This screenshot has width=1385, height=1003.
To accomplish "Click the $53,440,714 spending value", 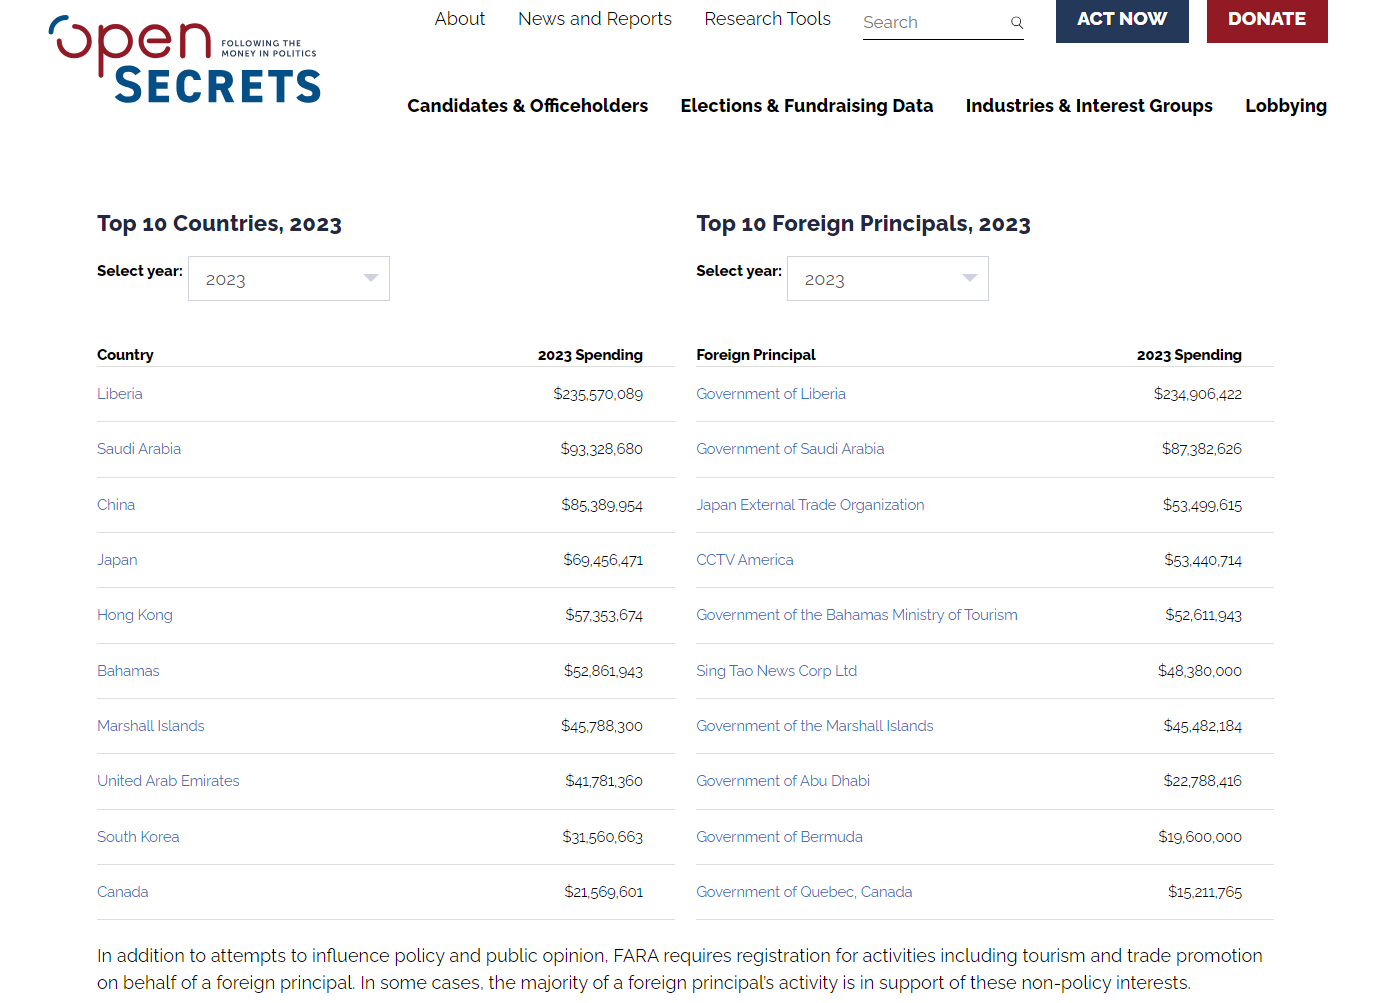I will coord(1203,560).
